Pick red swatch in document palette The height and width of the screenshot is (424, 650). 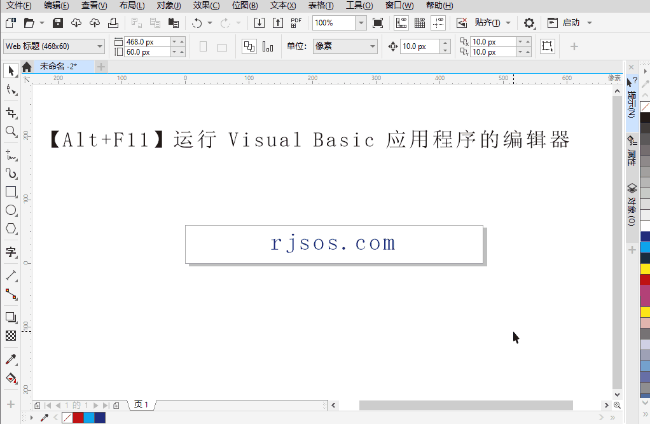(78, 418)
